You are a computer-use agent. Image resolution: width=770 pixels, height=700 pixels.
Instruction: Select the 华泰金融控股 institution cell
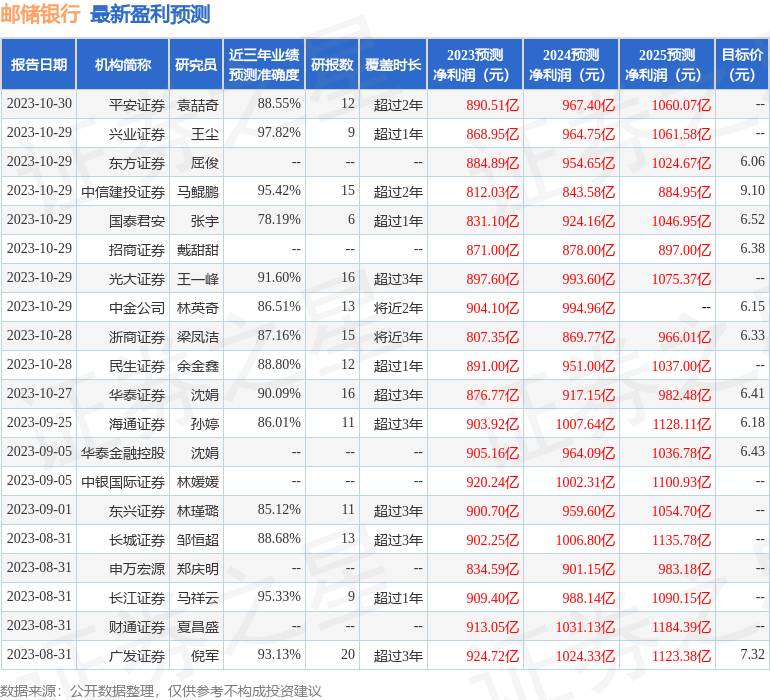click(123, 452)
